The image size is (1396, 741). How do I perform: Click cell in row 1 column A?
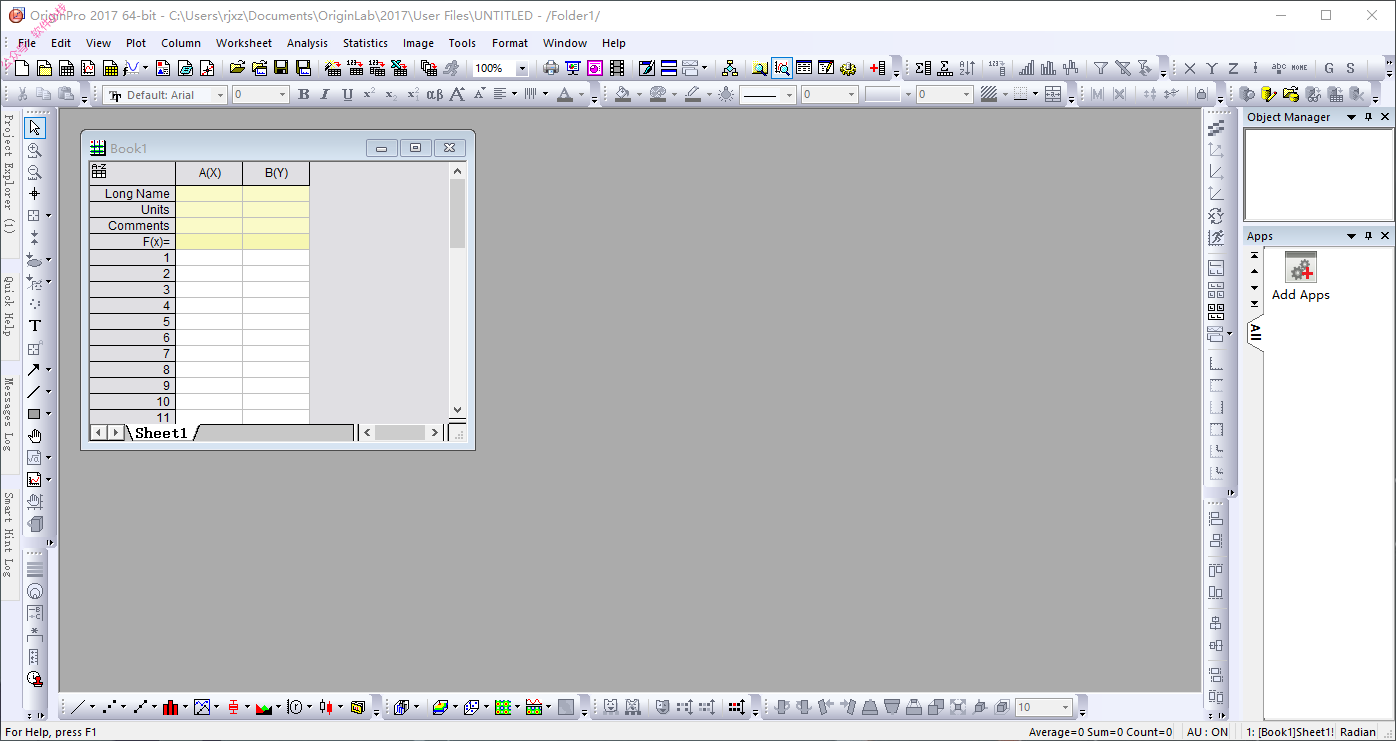coord(209,258)
